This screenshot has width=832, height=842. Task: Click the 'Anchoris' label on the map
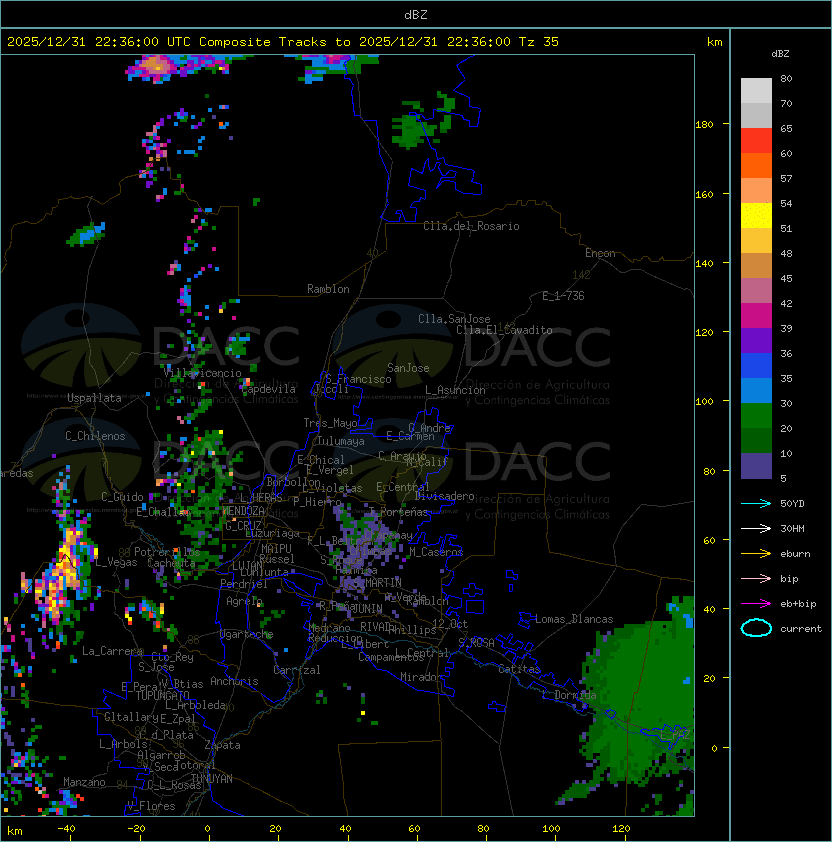coord(234,681)
